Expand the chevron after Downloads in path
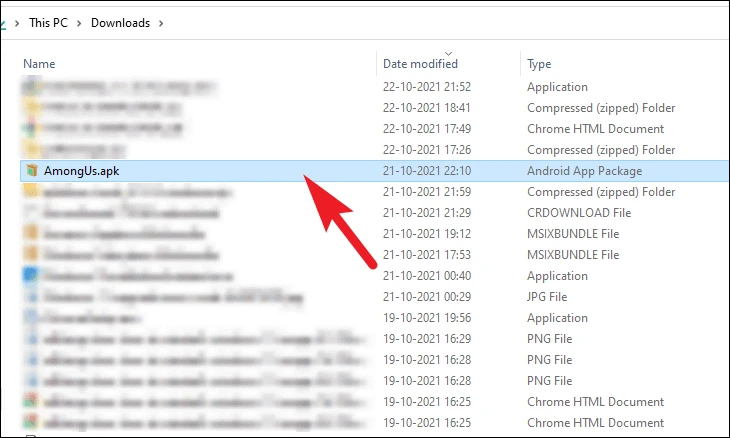Image resolution: width=730 pixels, height=438 pixels. pos(161,23)
